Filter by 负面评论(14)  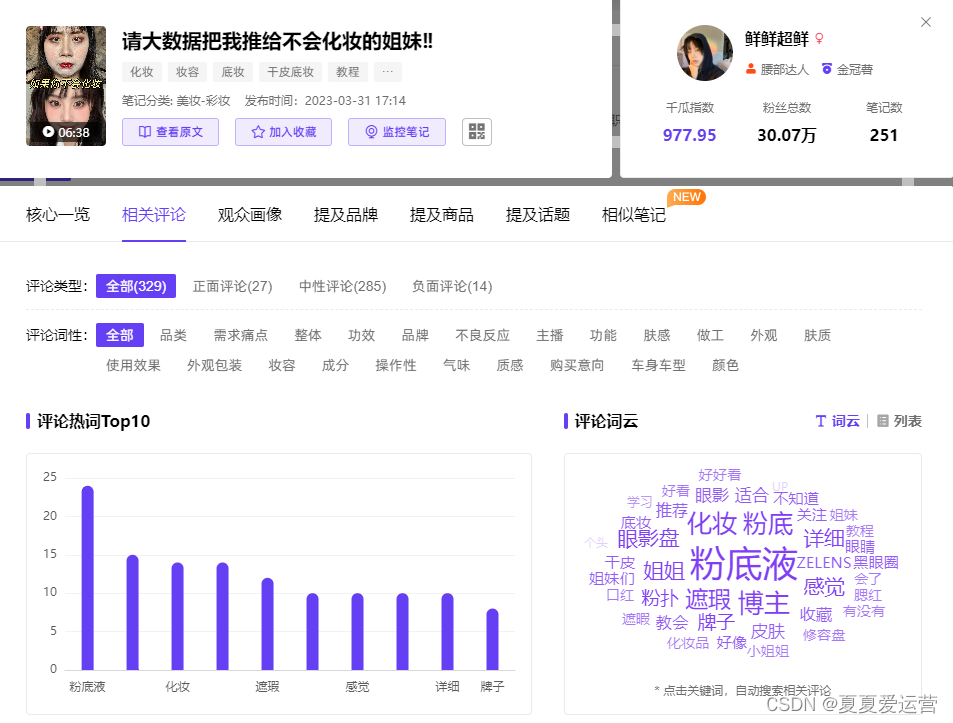(x=452, y=286)
